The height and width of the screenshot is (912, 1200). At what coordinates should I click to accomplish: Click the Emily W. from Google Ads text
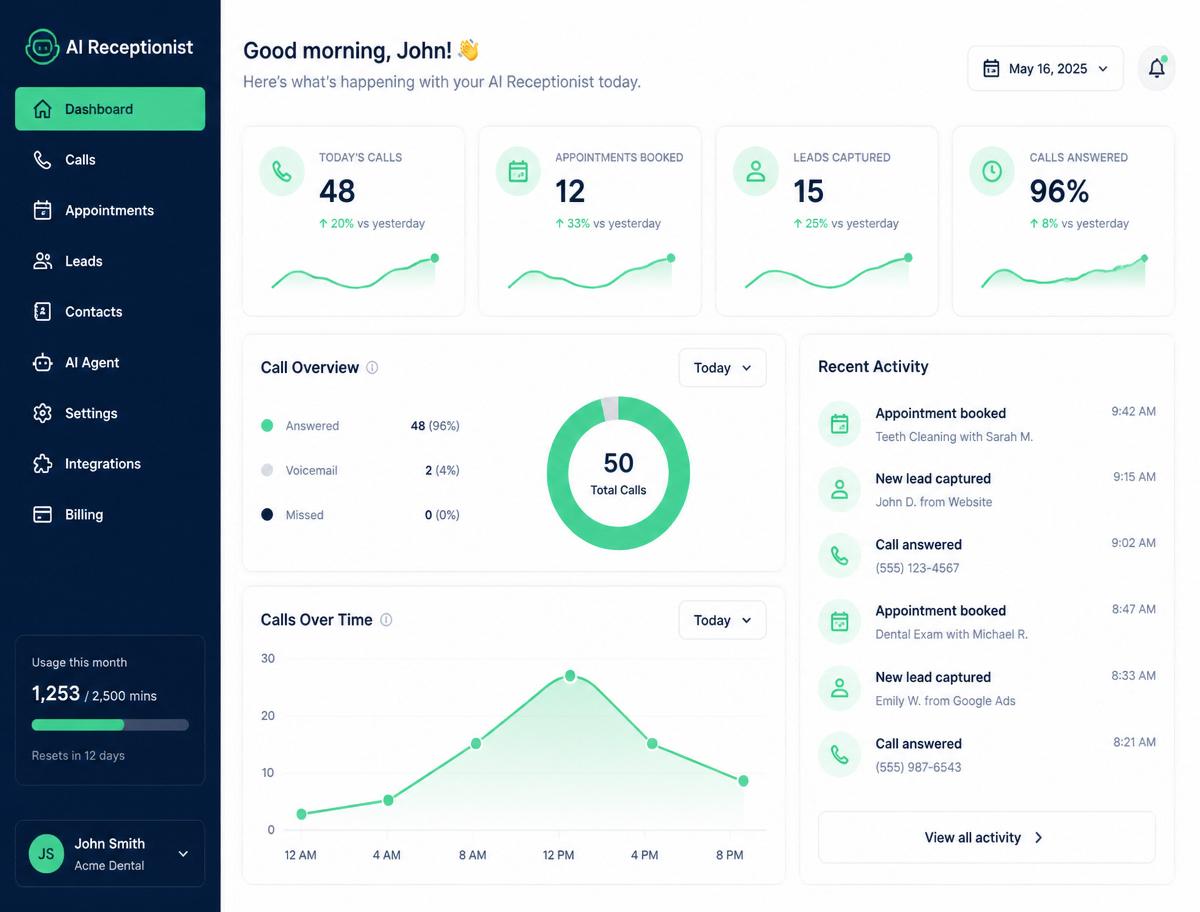pyautogui.click(x=945, y=701)
